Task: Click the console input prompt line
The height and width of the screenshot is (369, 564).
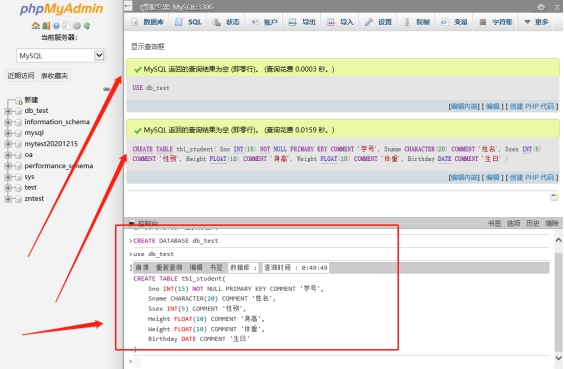Action: (x=338, y=362)
